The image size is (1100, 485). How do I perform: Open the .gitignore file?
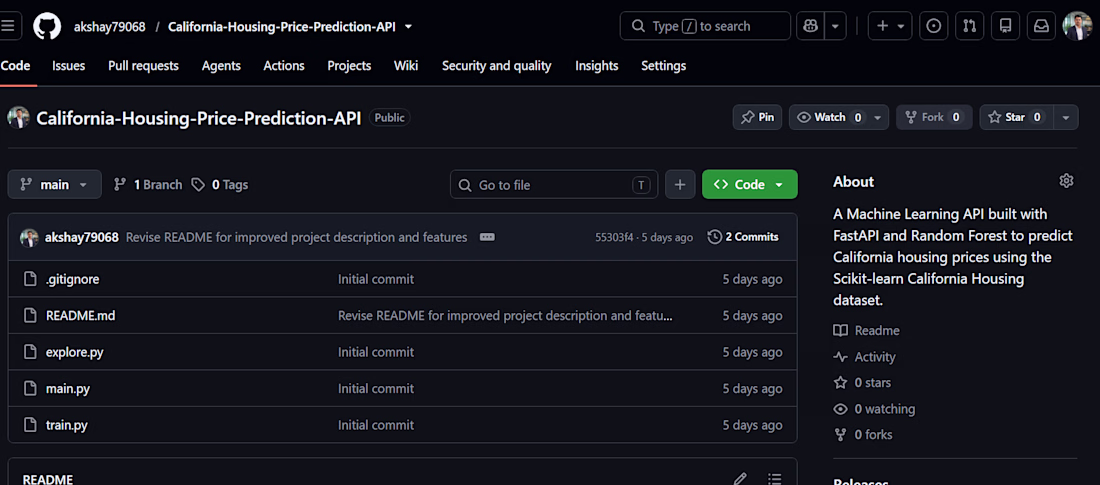(72, 279)
